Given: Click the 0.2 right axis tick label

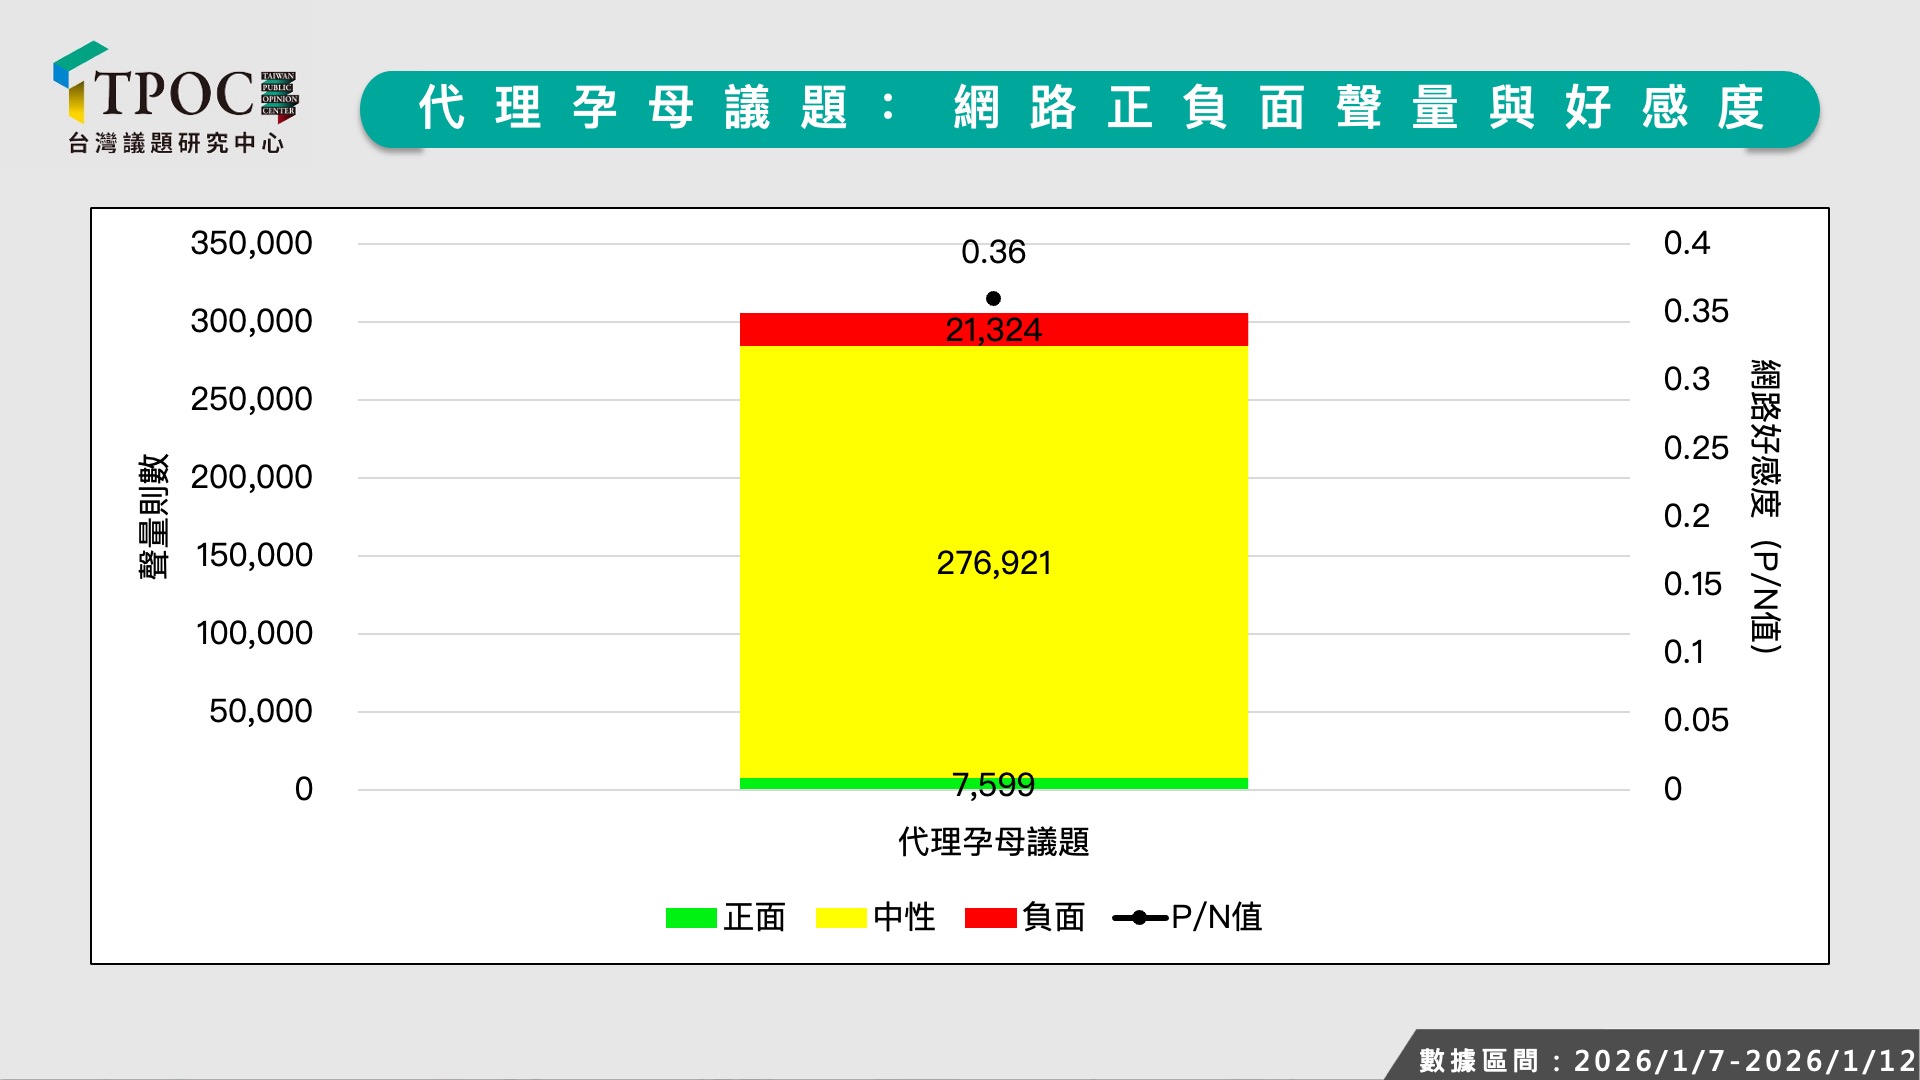Looking at the screenshot, I should click(1686, 516).
